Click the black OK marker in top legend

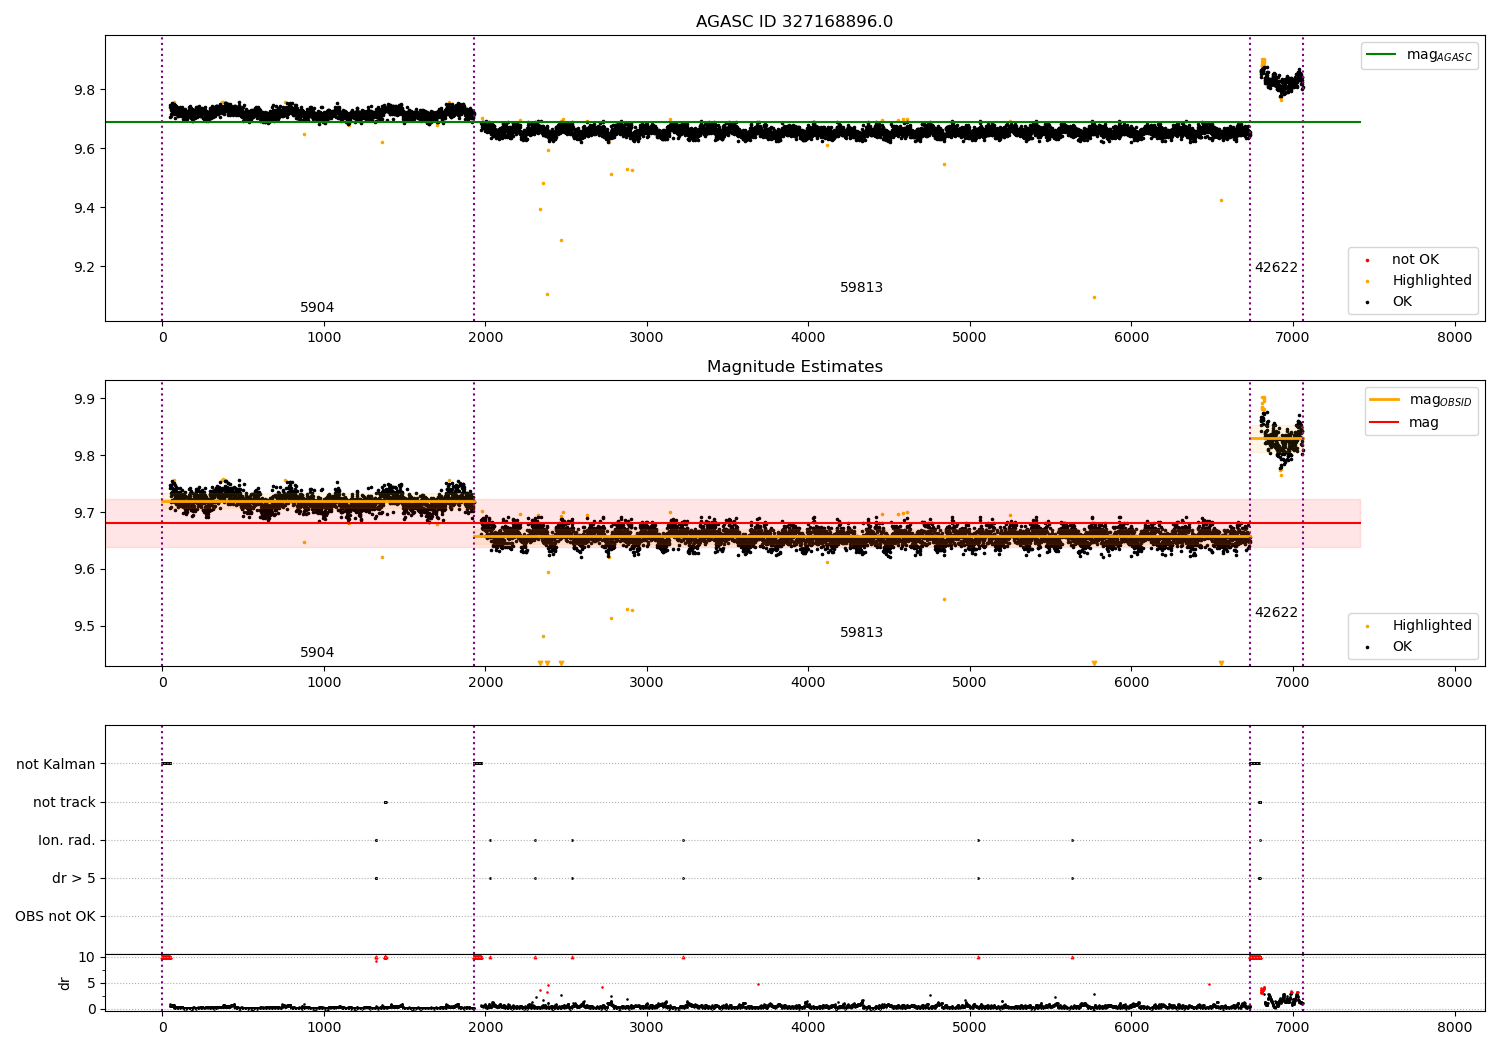click(x=1367, y=302)
